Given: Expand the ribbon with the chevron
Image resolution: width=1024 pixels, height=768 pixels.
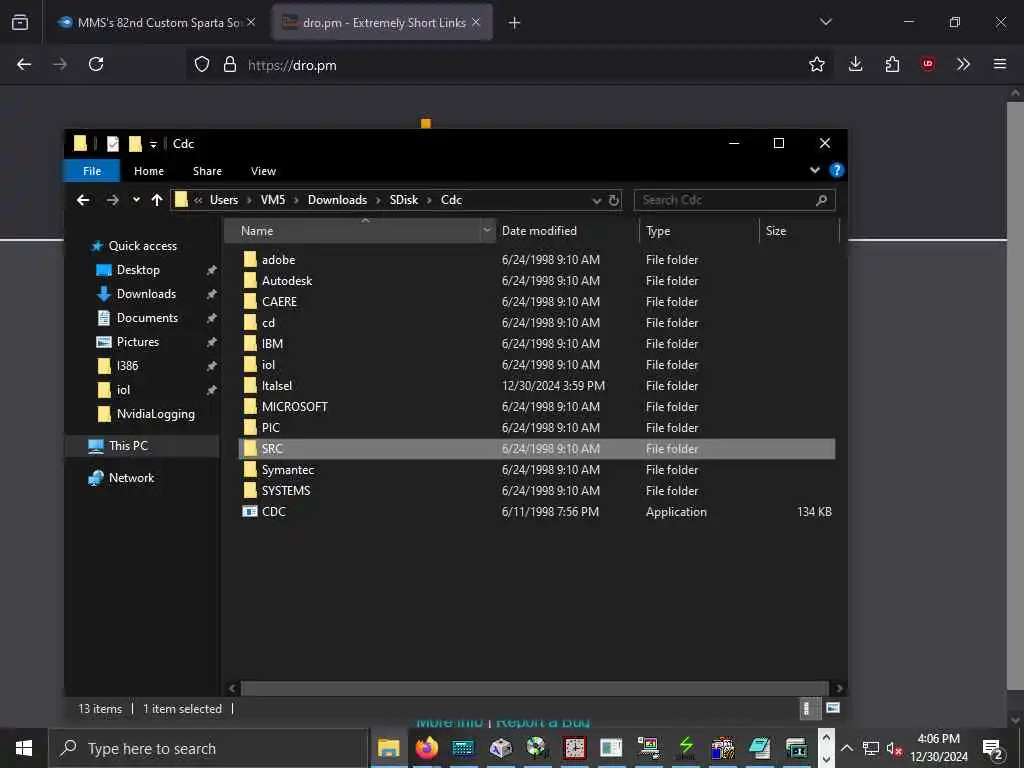Looking at the screenshot, I should tap(814, 170).
